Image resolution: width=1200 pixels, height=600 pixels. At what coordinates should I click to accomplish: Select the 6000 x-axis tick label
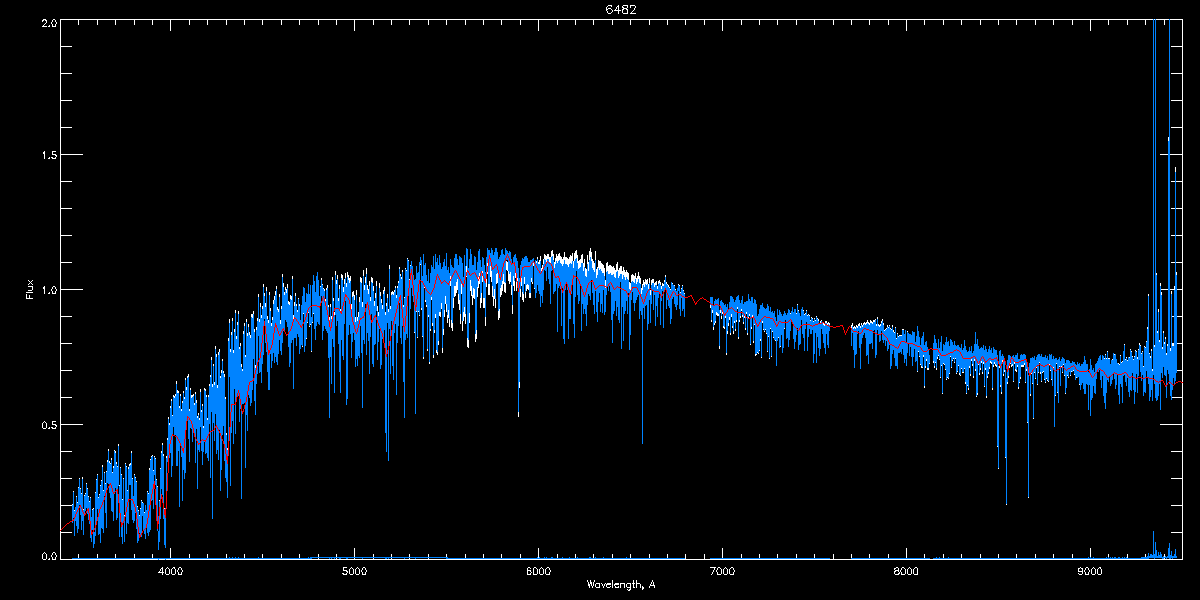538,572
